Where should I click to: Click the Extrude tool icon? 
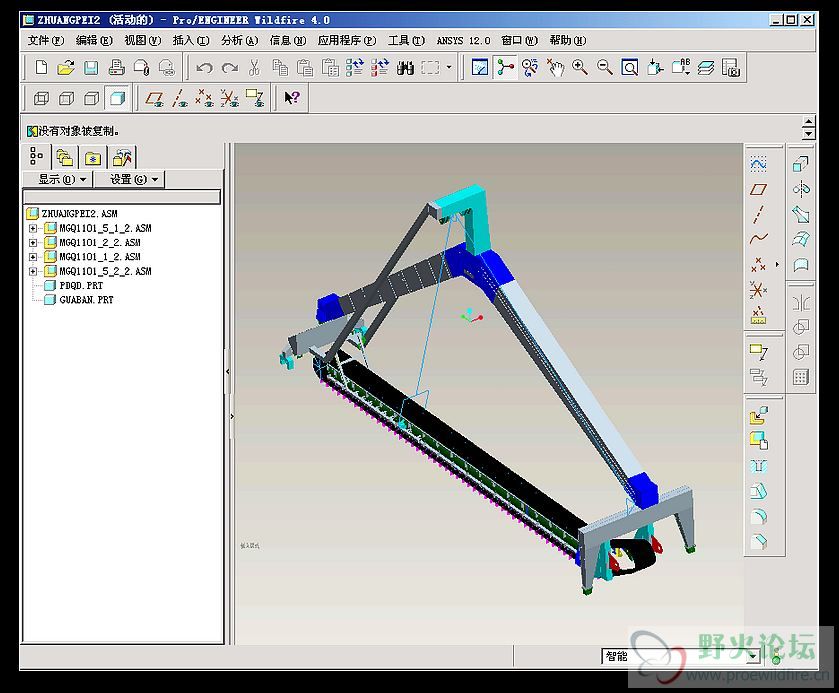[801, 164]
